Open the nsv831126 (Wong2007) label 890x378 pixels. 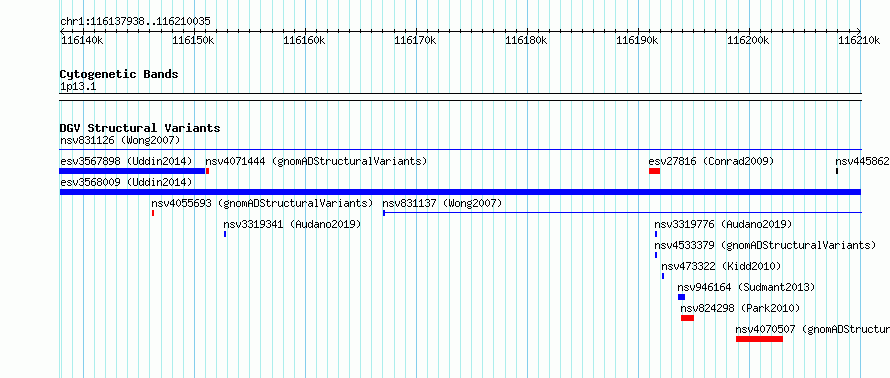pyautogui.click(x=120, y=140)
